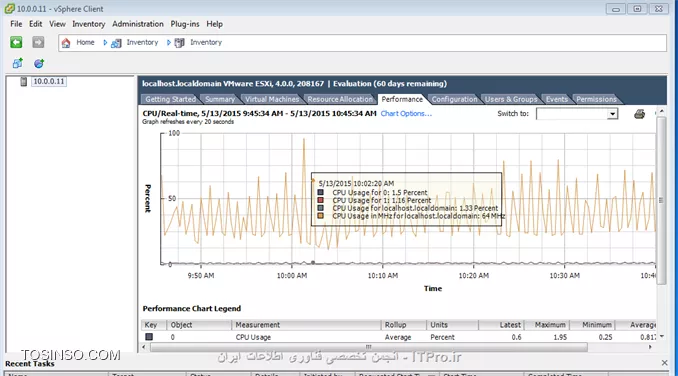Open the Chart Options link
Image resolution: width=678 pixels, height=376 pixels.
coord(406,114)
